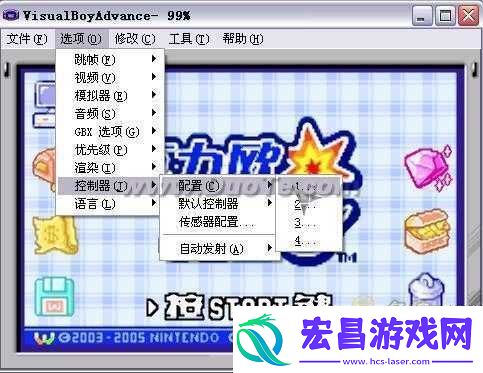Choose controller configuration 4

[309, 241]
